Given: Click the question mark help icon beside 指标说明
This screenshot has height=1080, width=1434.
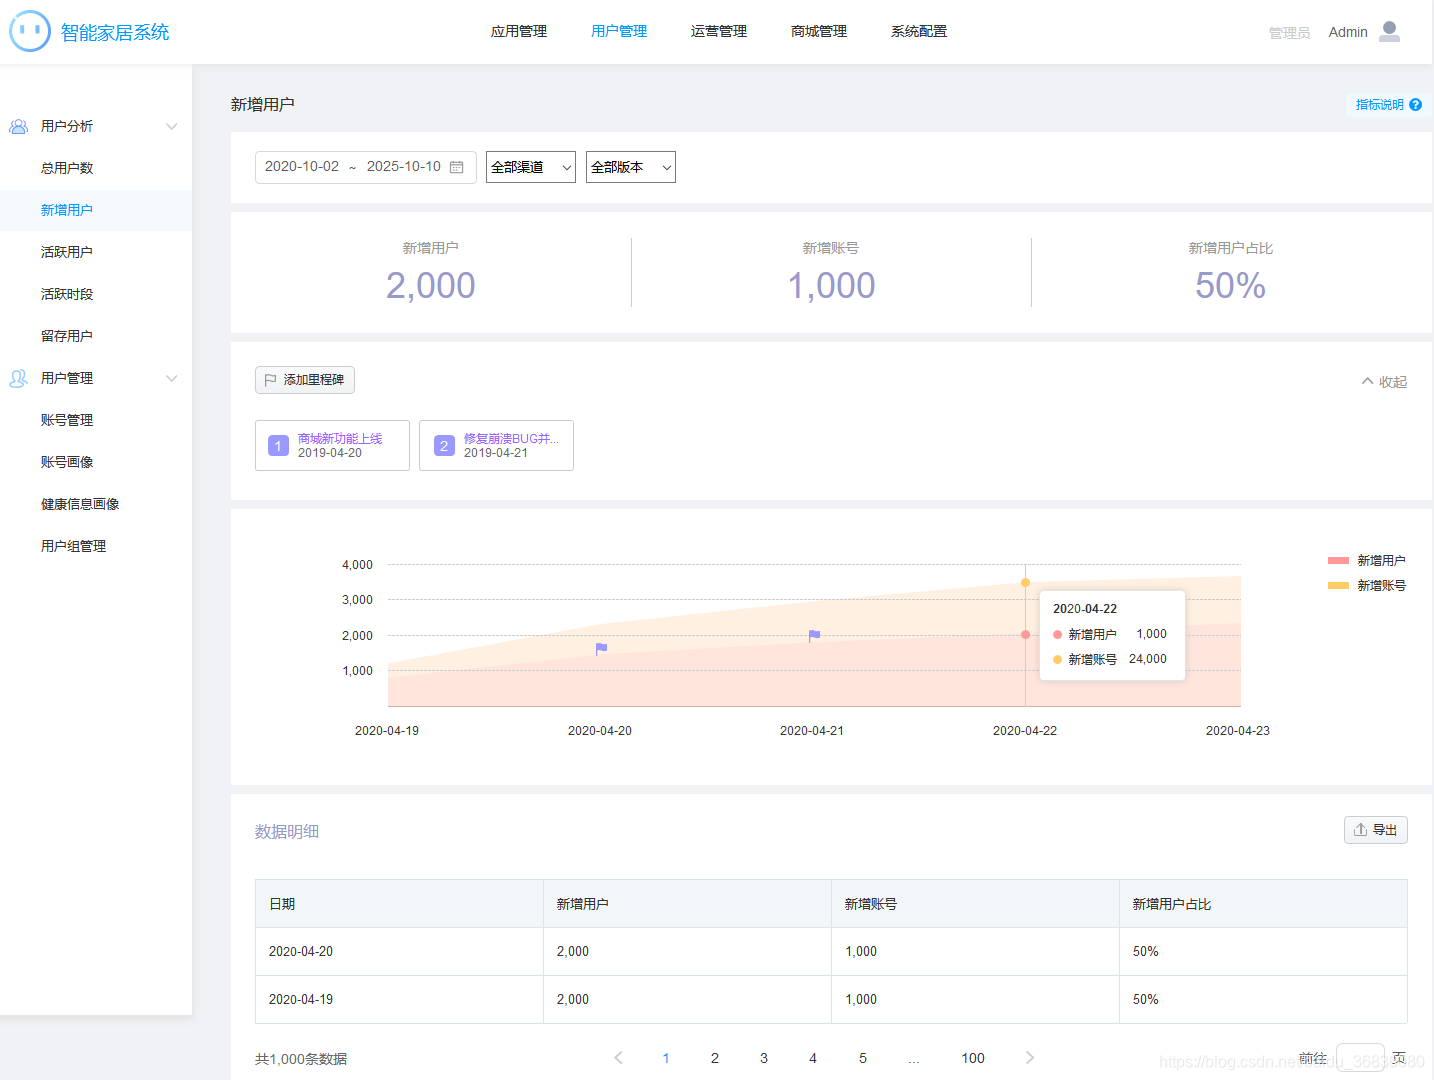Looking at the screenshot, I should tap(1415, 105).
